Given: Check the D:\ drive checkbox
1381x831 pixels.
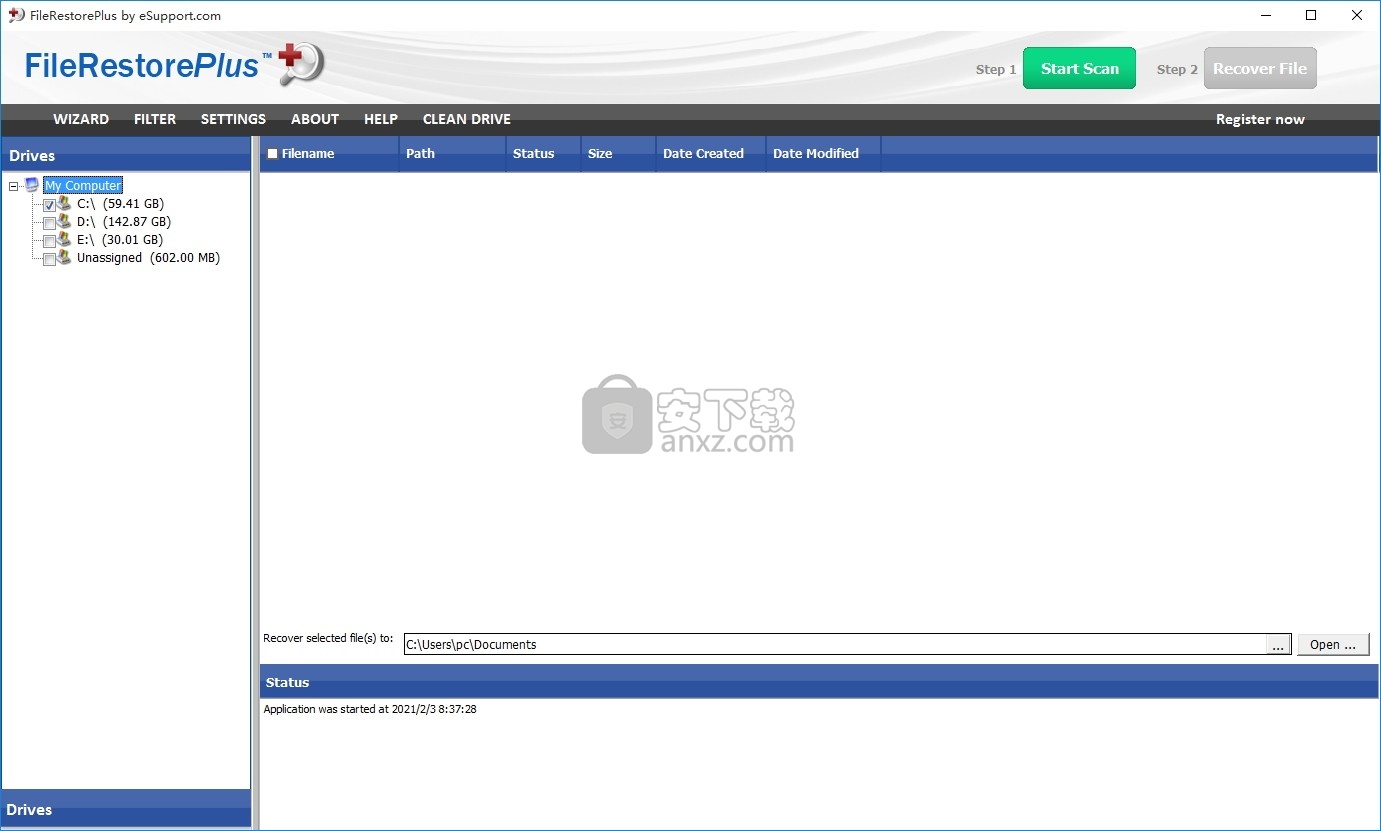Looking at the screenshot, I should pos(49,223).
